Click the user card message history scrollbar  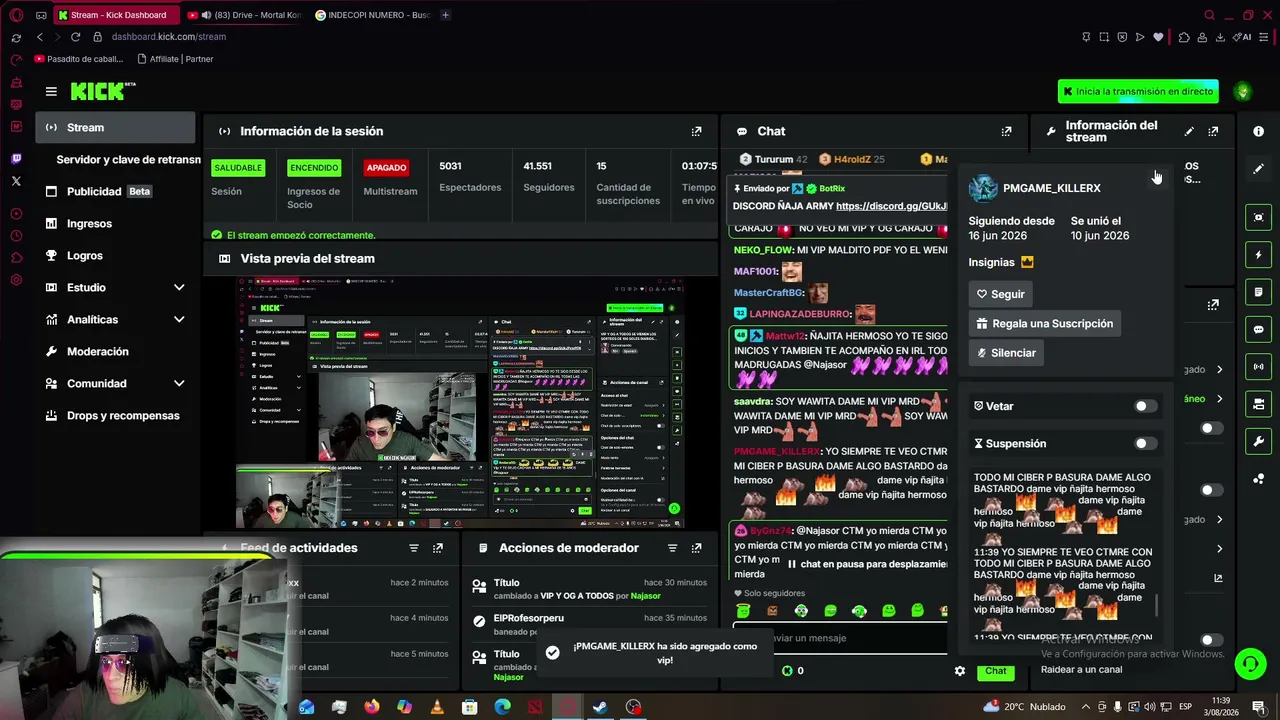coord(1157,605)
